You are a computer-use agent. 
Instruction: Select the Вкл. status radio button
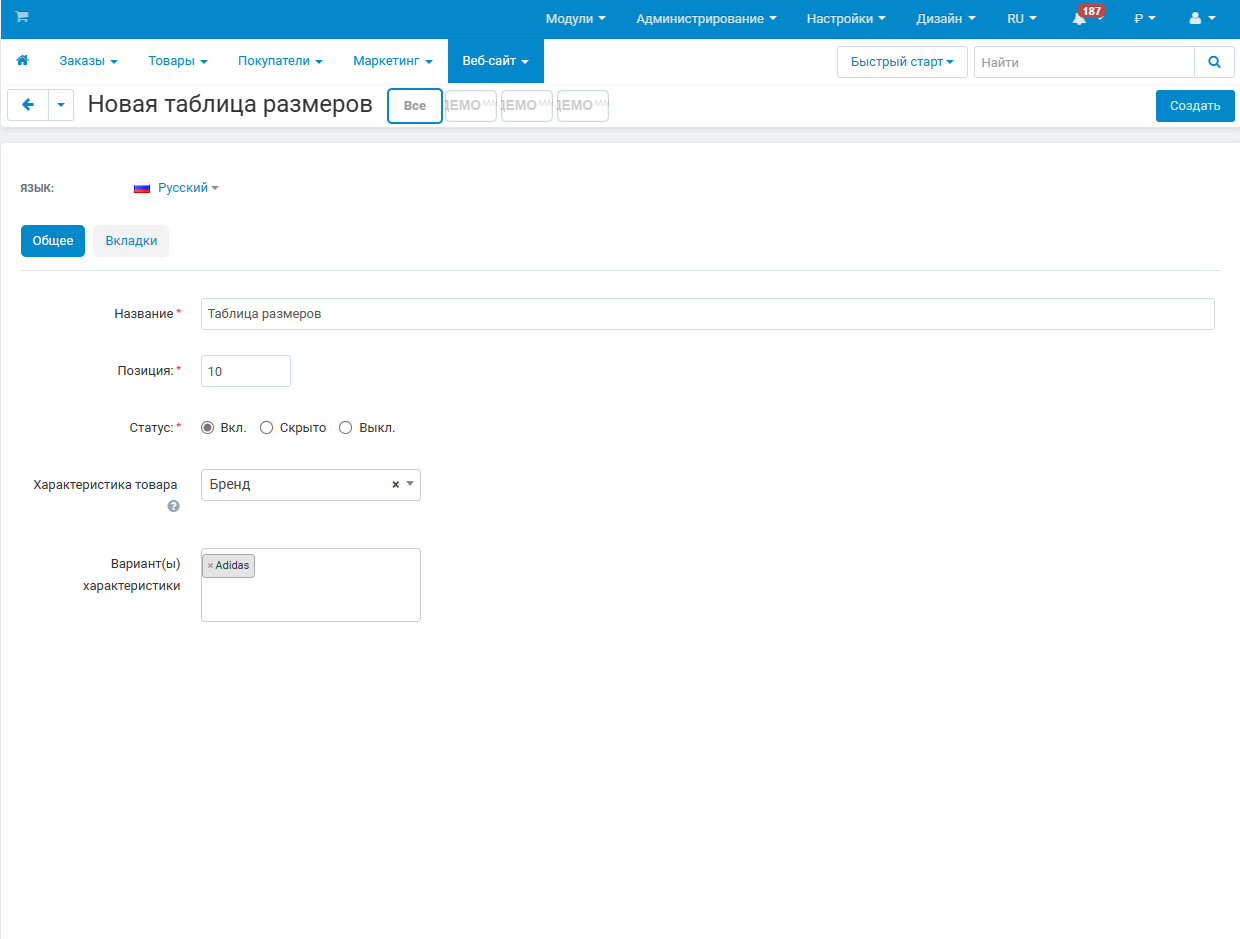point(208,428)
